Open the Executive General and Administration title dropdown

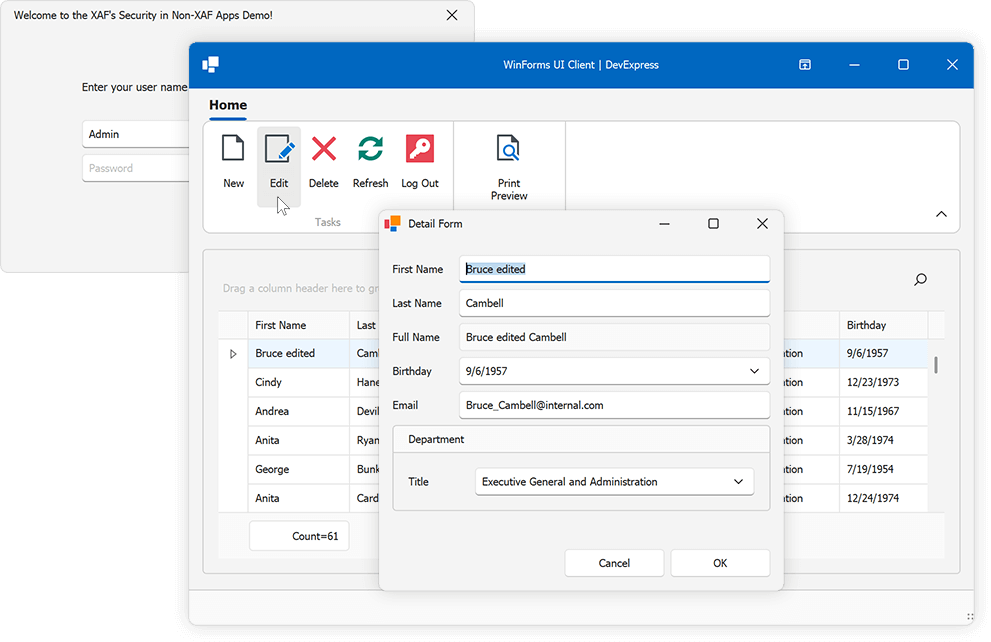[740, 481]
